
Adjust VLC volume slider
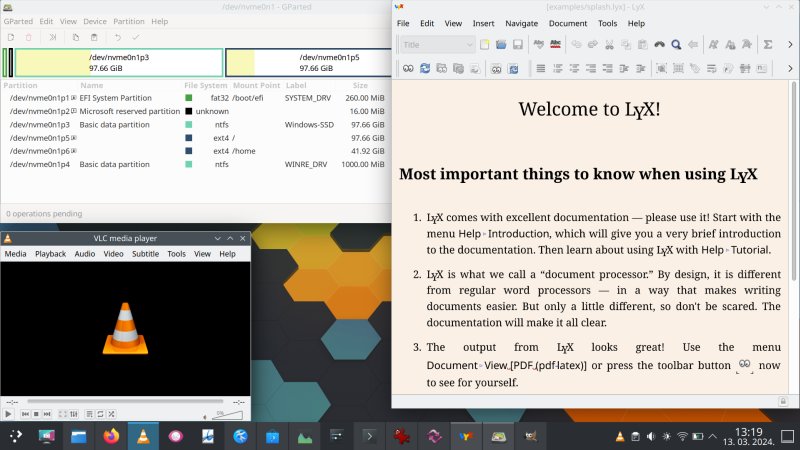coord(228,415)
